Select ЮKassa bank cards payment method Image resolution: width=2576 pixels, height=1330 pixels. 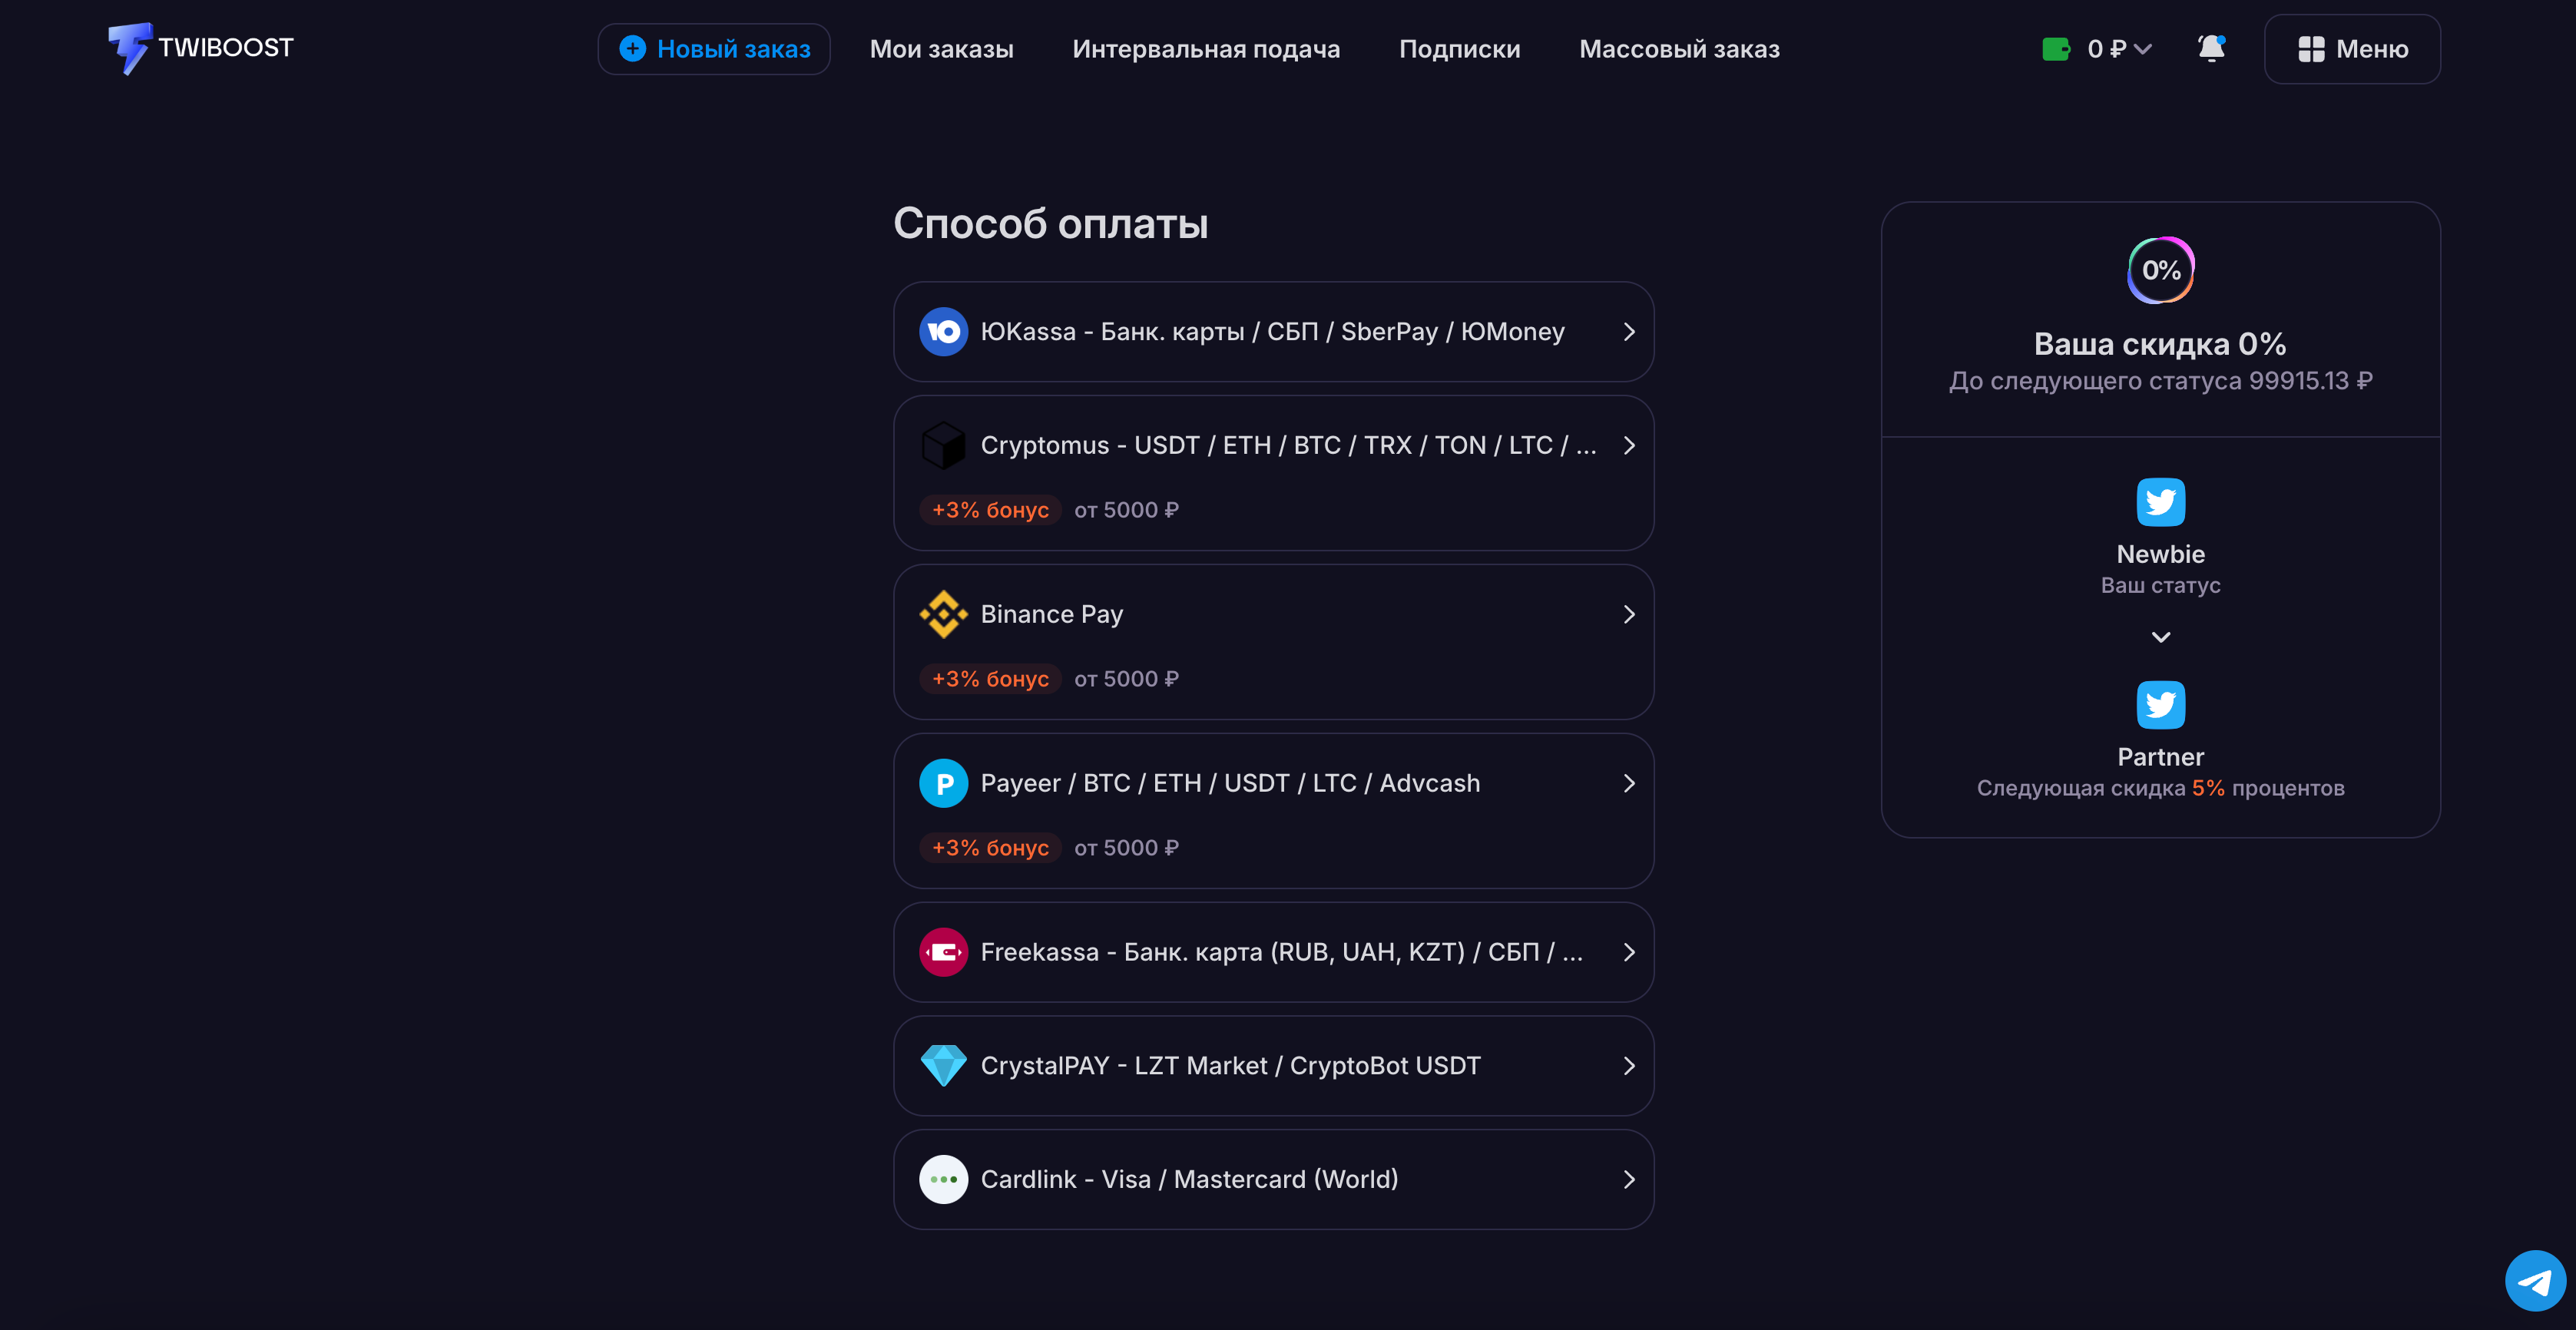tap(1273, 331)
